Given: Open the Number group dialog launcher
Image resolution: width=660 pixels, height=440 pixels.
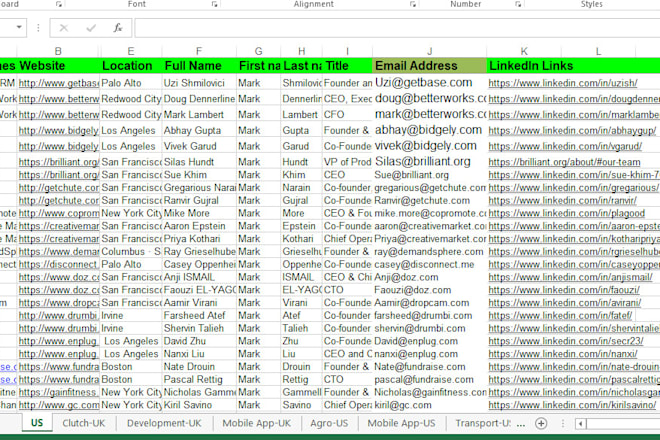Looking at the screenshot, I should pyautogui.click(x=518, y=4).
